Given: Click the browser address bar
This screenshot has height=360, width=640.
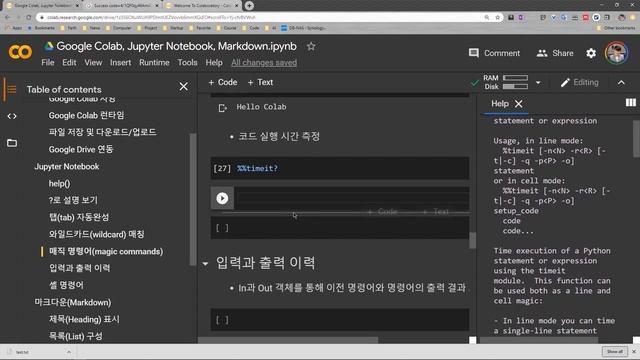Looking at the screenshot, I should pos(261,18).
